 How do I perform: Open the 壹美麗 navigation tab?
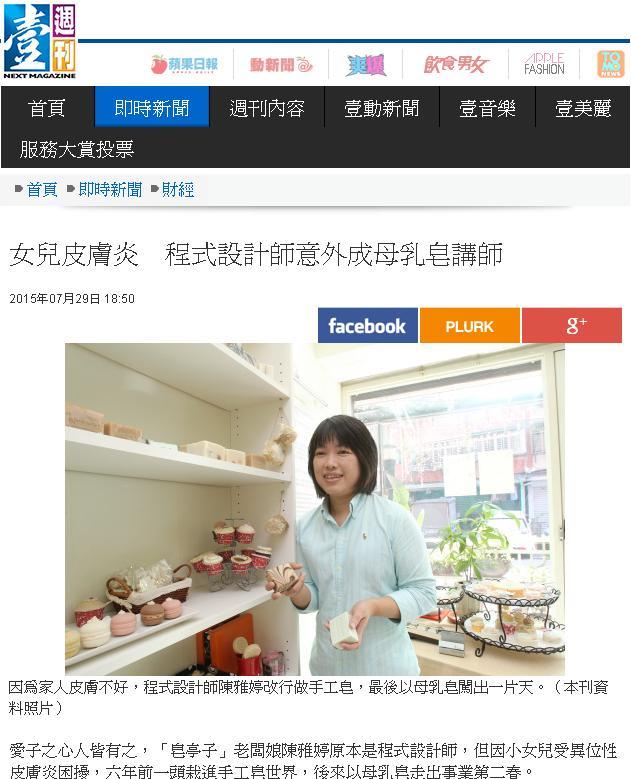pyautogui.click(x=583, y=108)
